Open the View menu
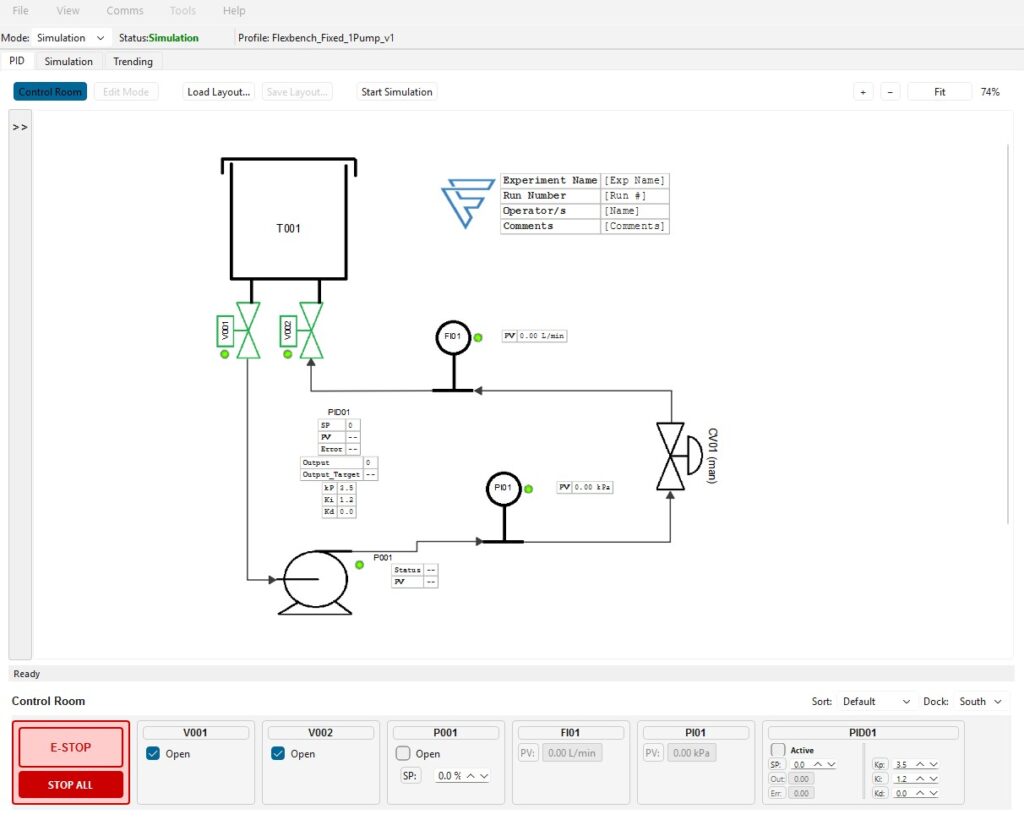Viewport: 1024px width, 820px height. coord(68,11)
